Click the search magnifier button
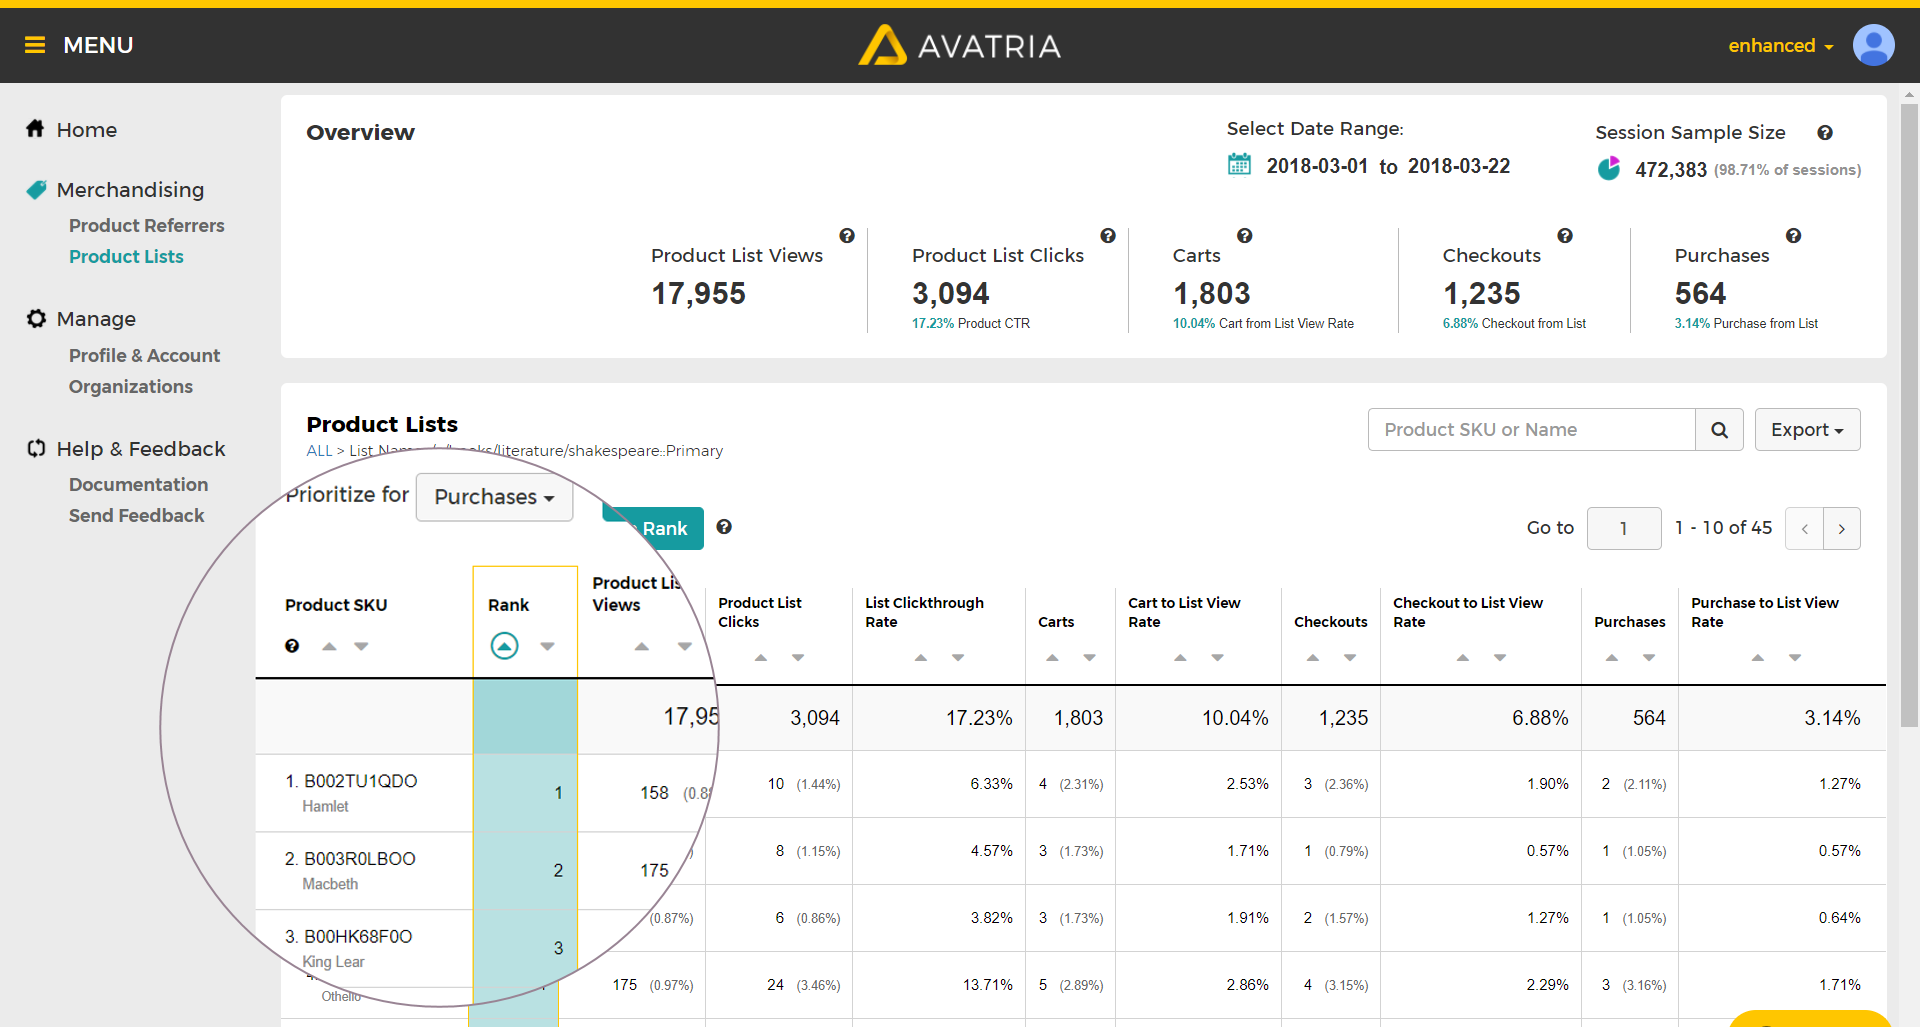 pos(1719,430)
